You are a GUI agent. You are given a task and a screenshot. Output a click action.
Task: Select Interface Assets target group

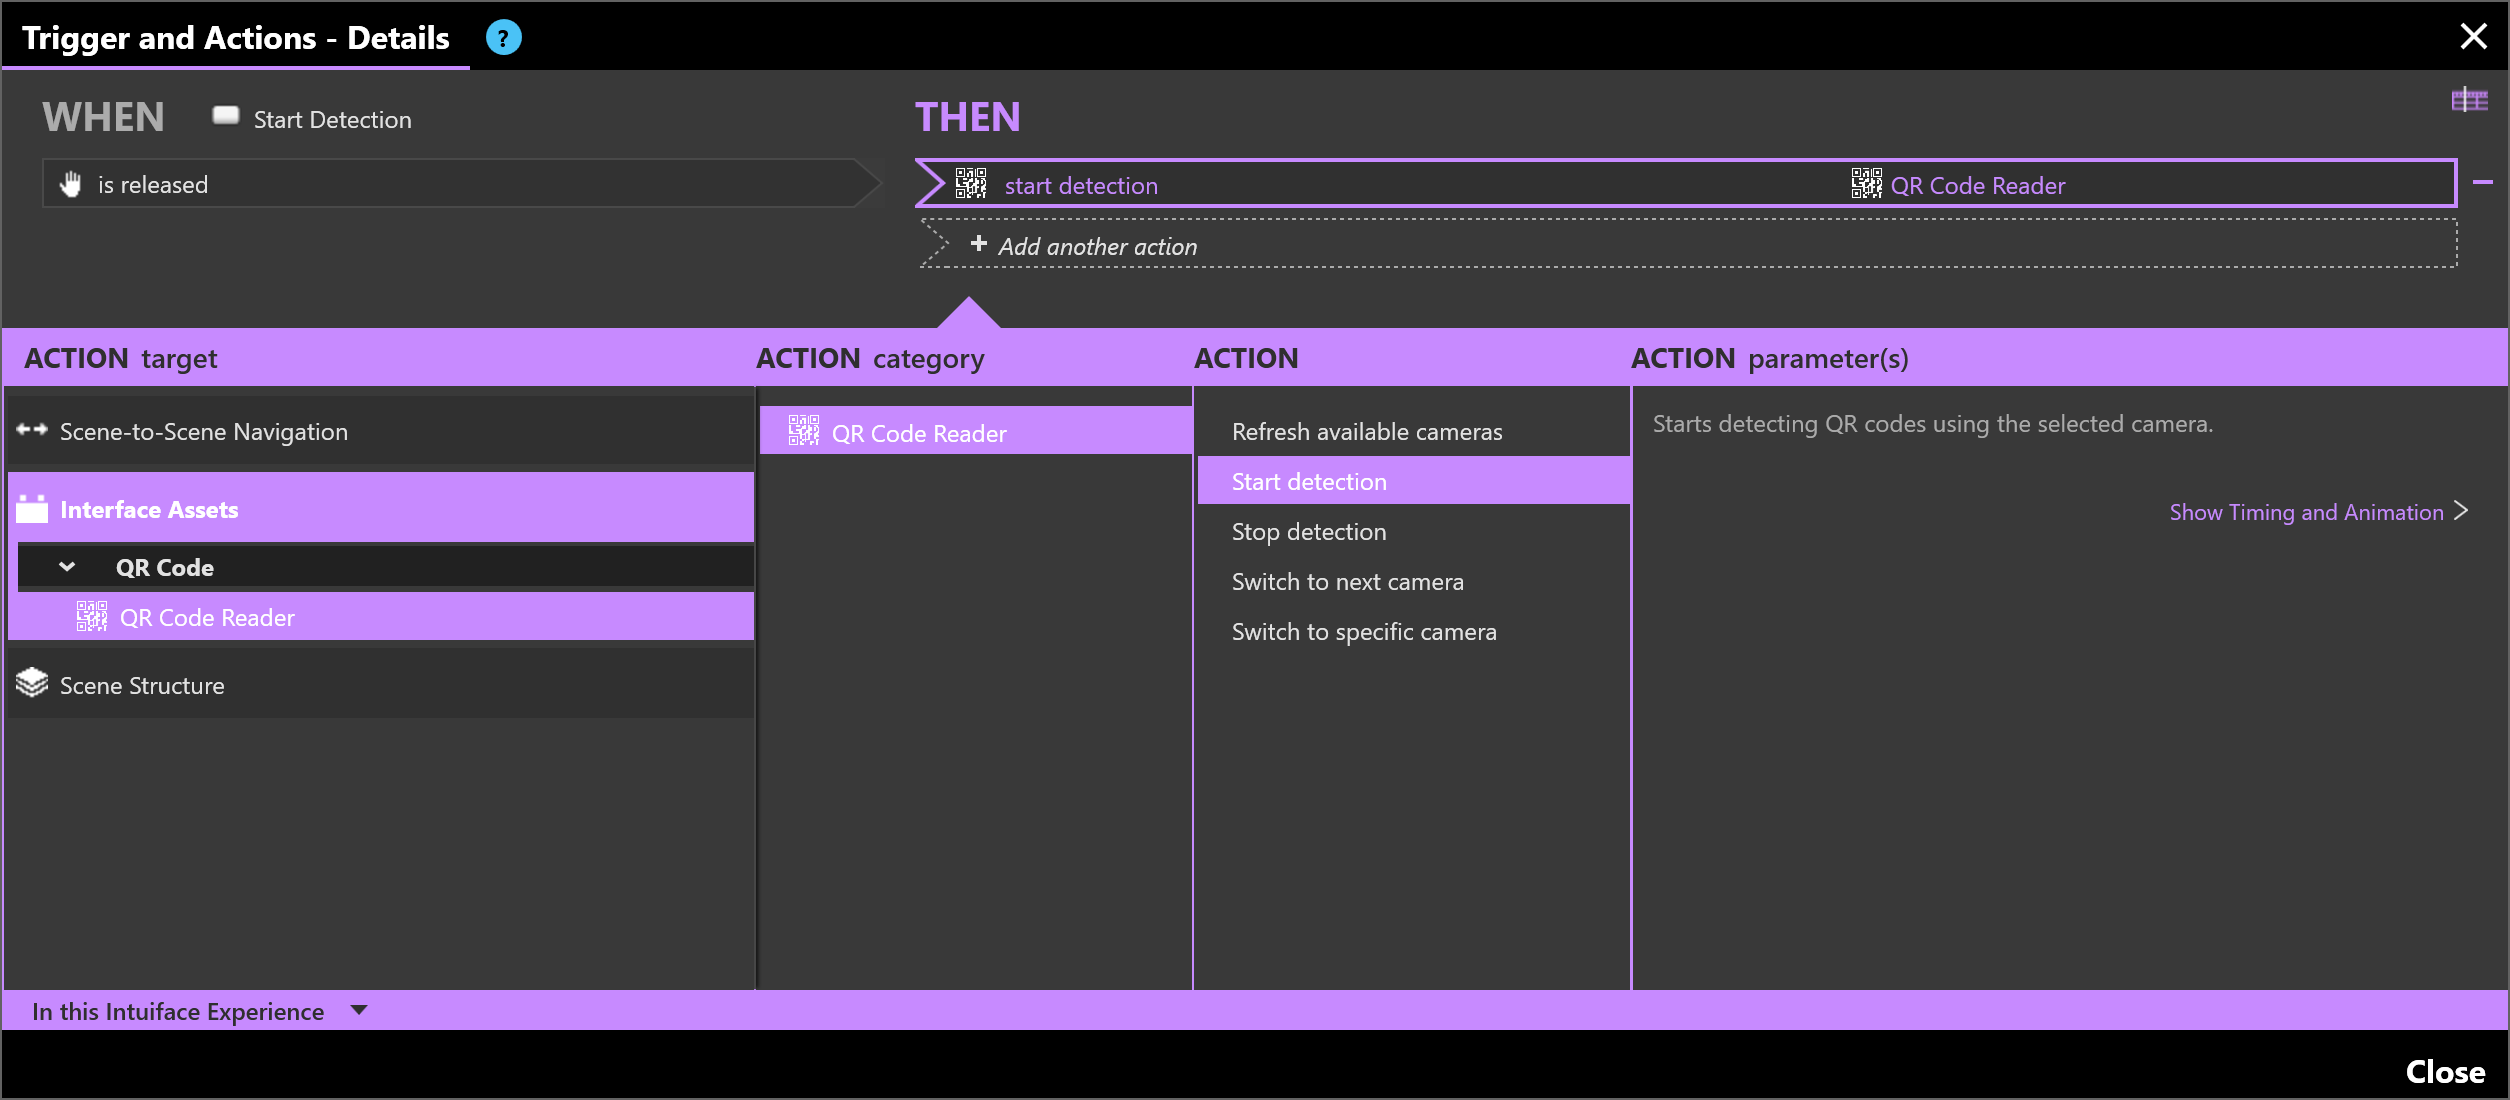pos(381,508)
